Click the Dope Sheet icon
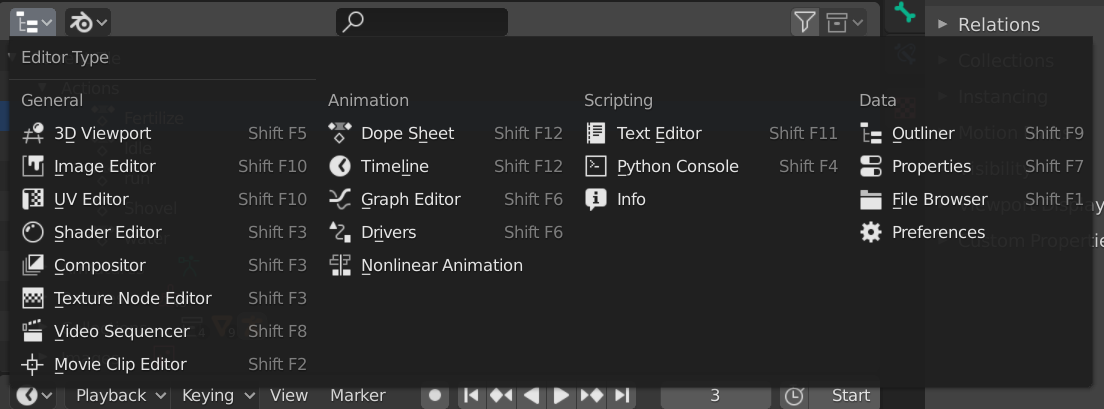 pos(340,133)
